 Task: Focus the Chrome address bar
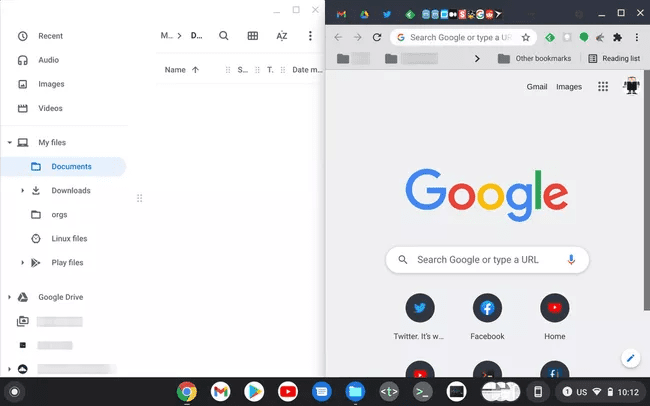coord(461,37)
